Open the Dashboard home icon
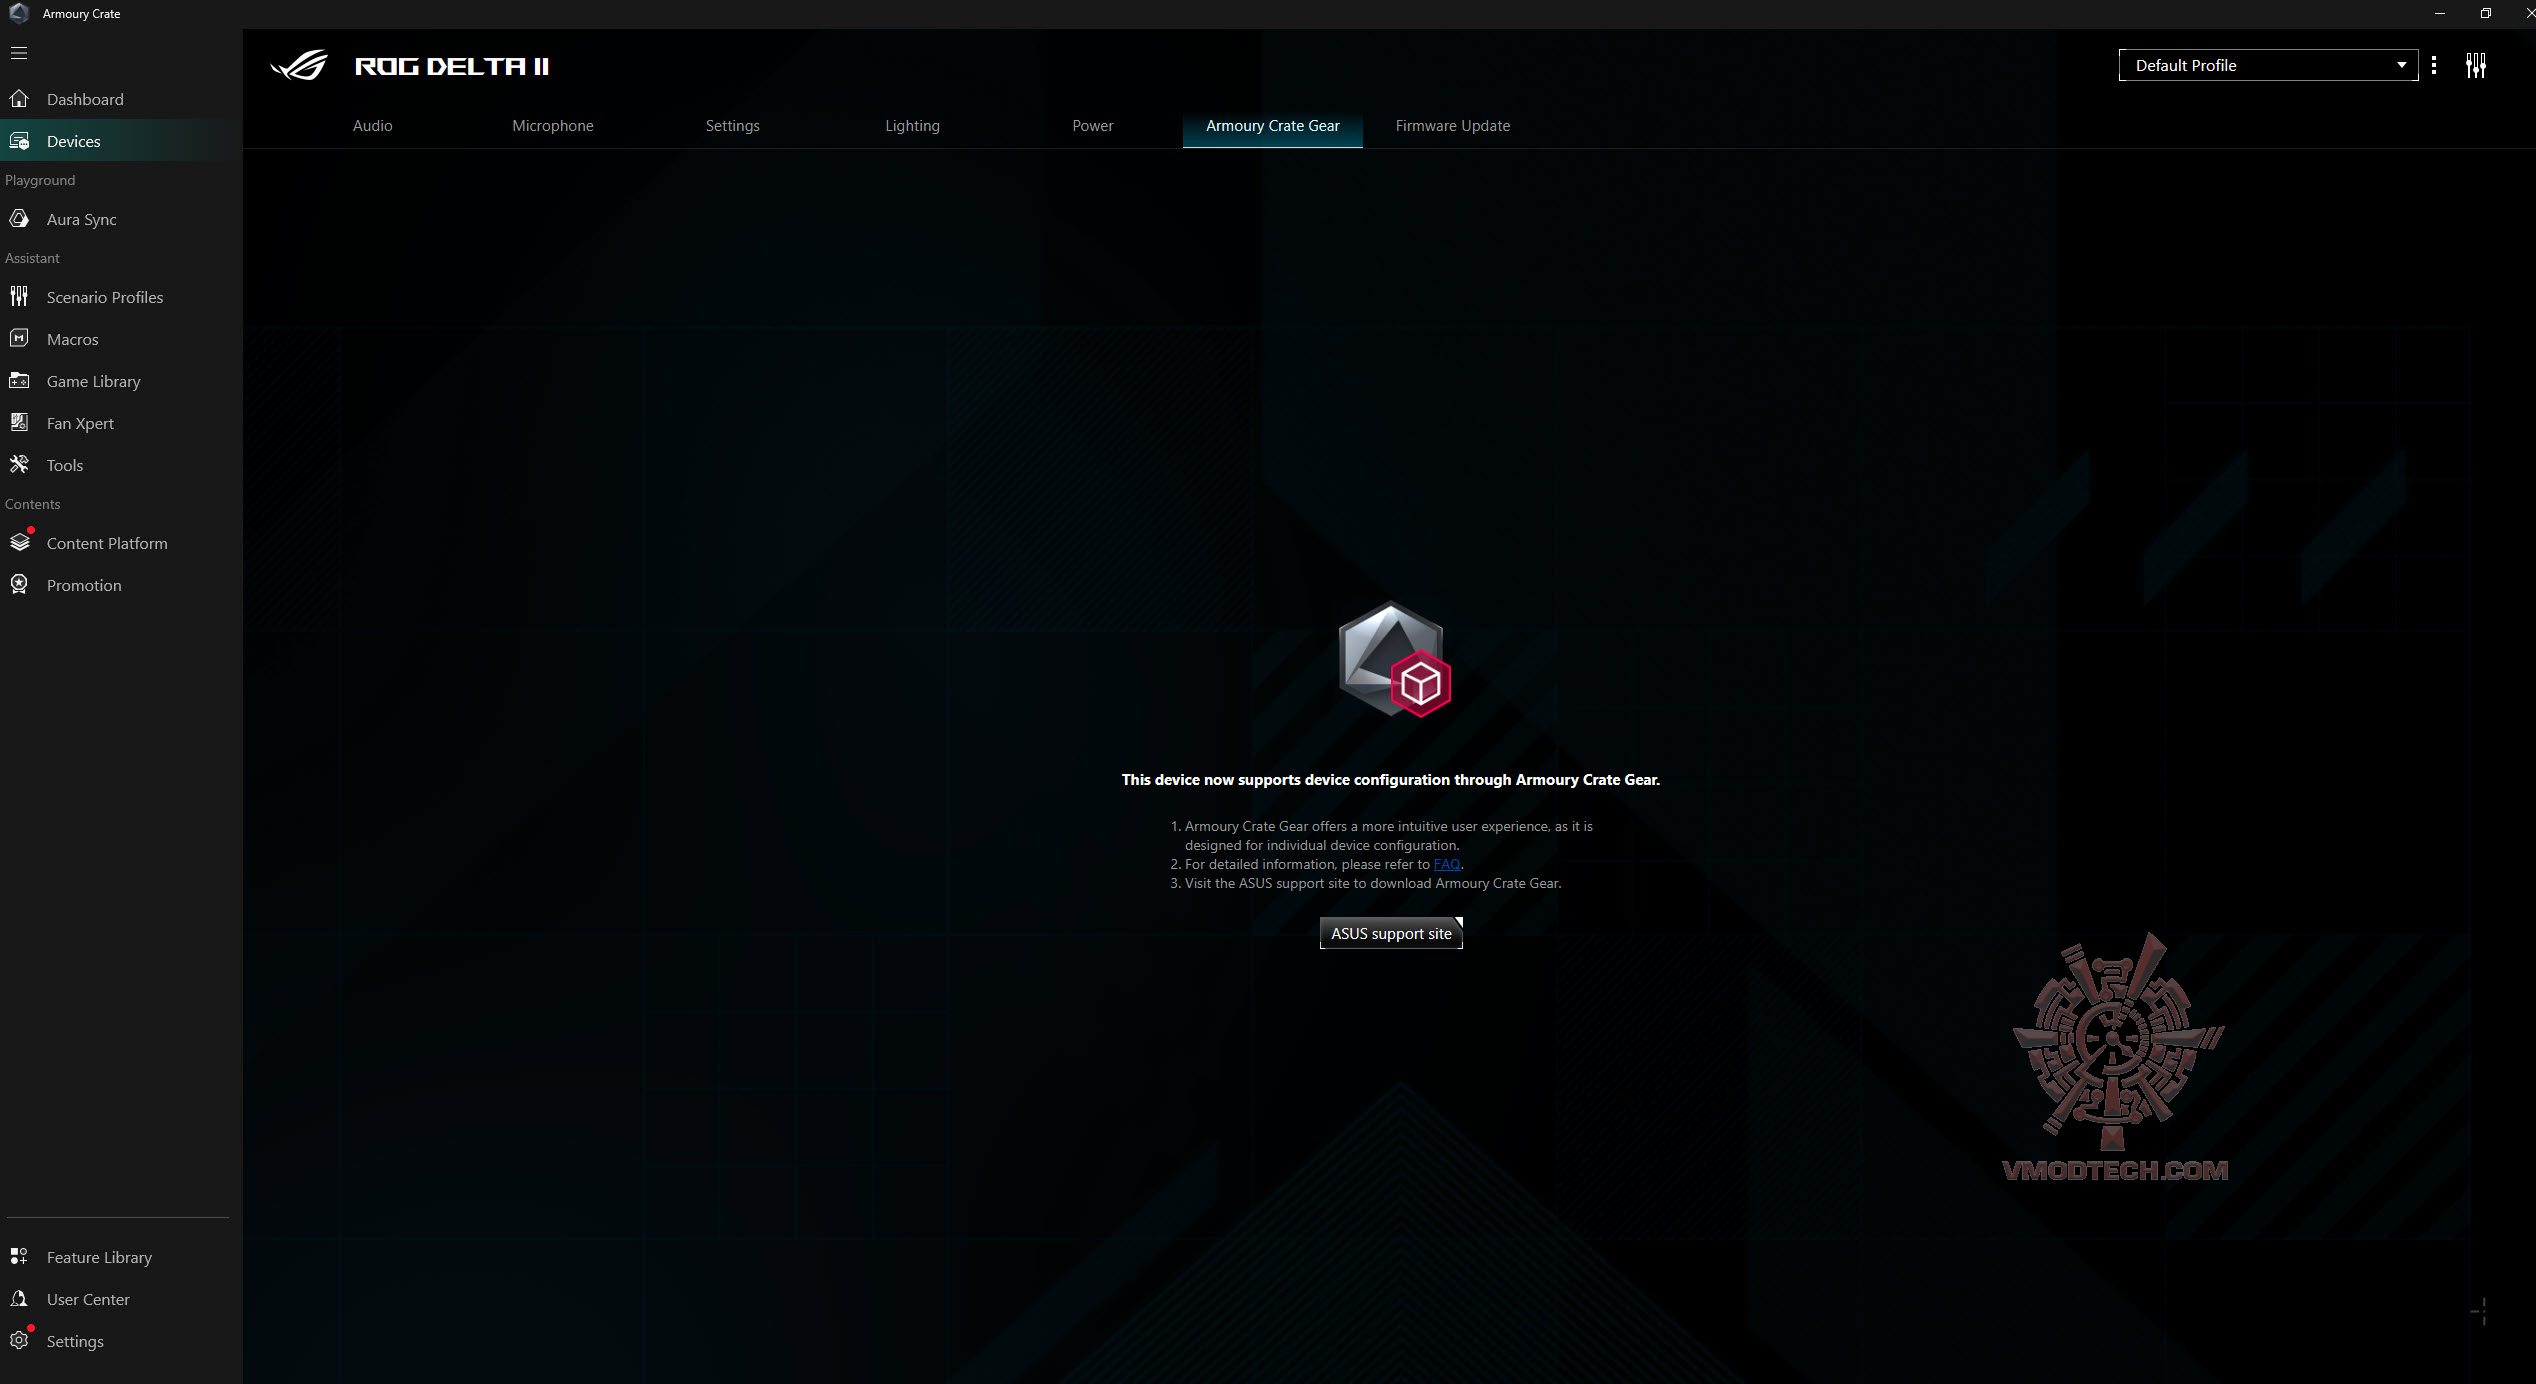This screenshot has width=2536, height=1384. coord(19,99)
